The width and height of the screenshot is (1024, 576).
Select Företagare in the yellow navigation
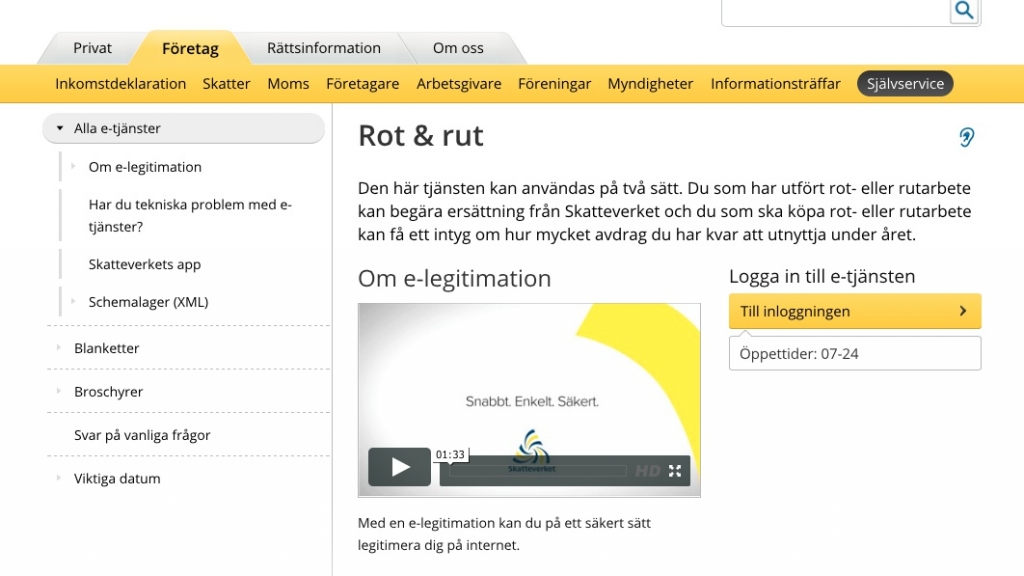tap(362, 84)
